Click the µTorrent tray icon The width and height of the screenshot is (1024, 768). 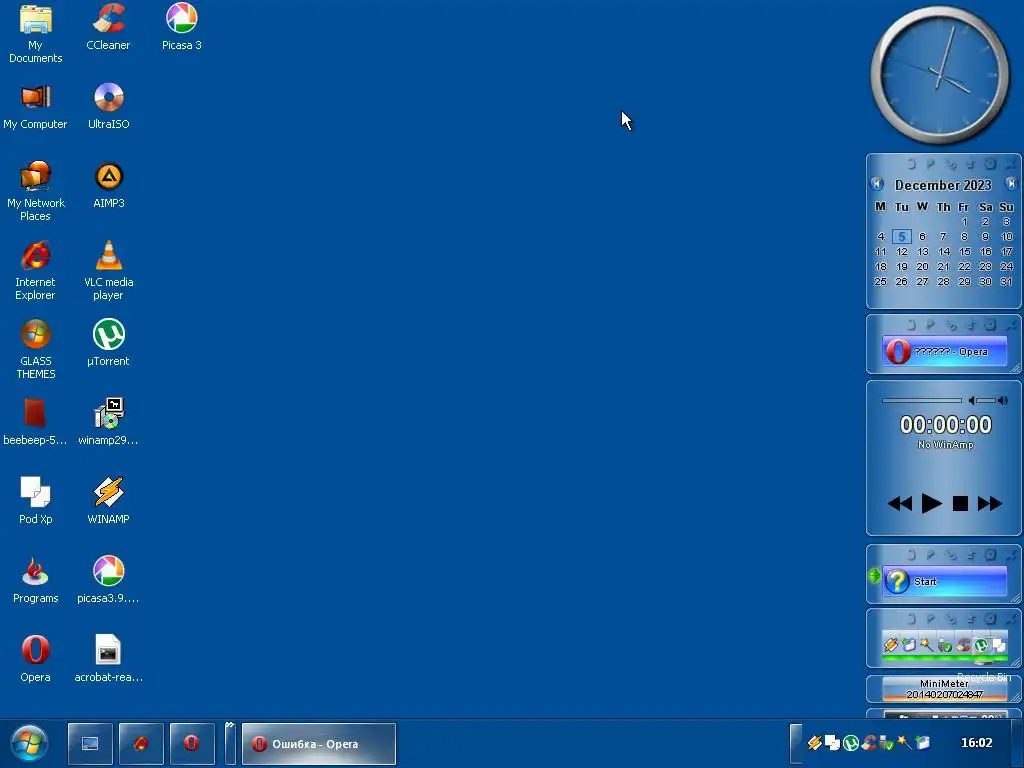point(850,743)
